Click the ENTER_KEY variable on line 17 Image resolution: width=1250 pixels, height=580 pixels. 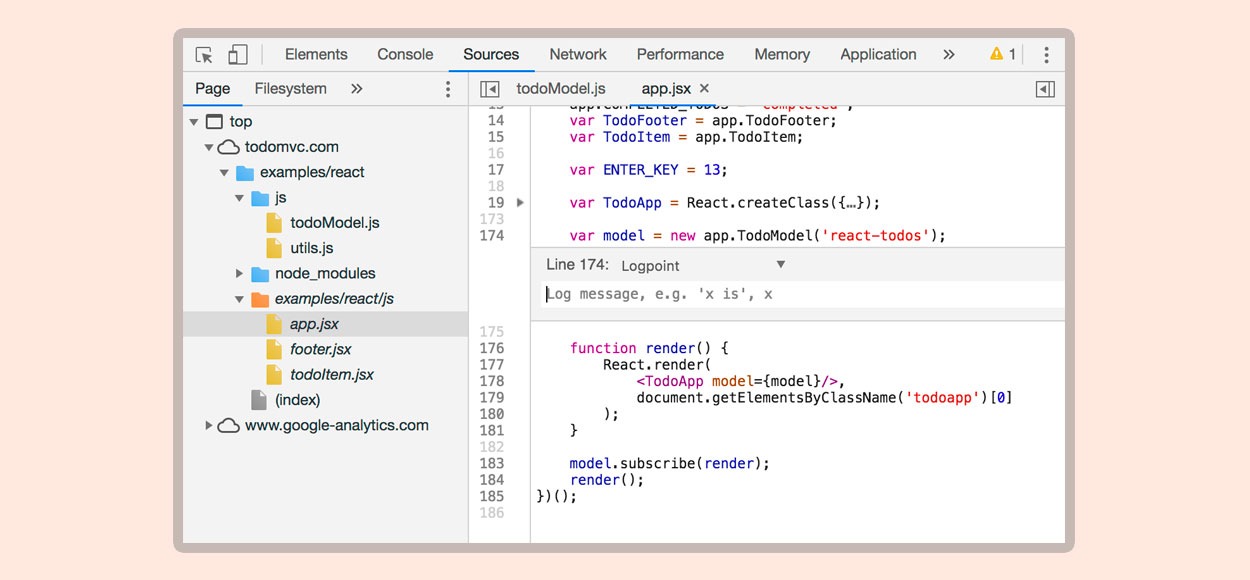pos(640,170)
